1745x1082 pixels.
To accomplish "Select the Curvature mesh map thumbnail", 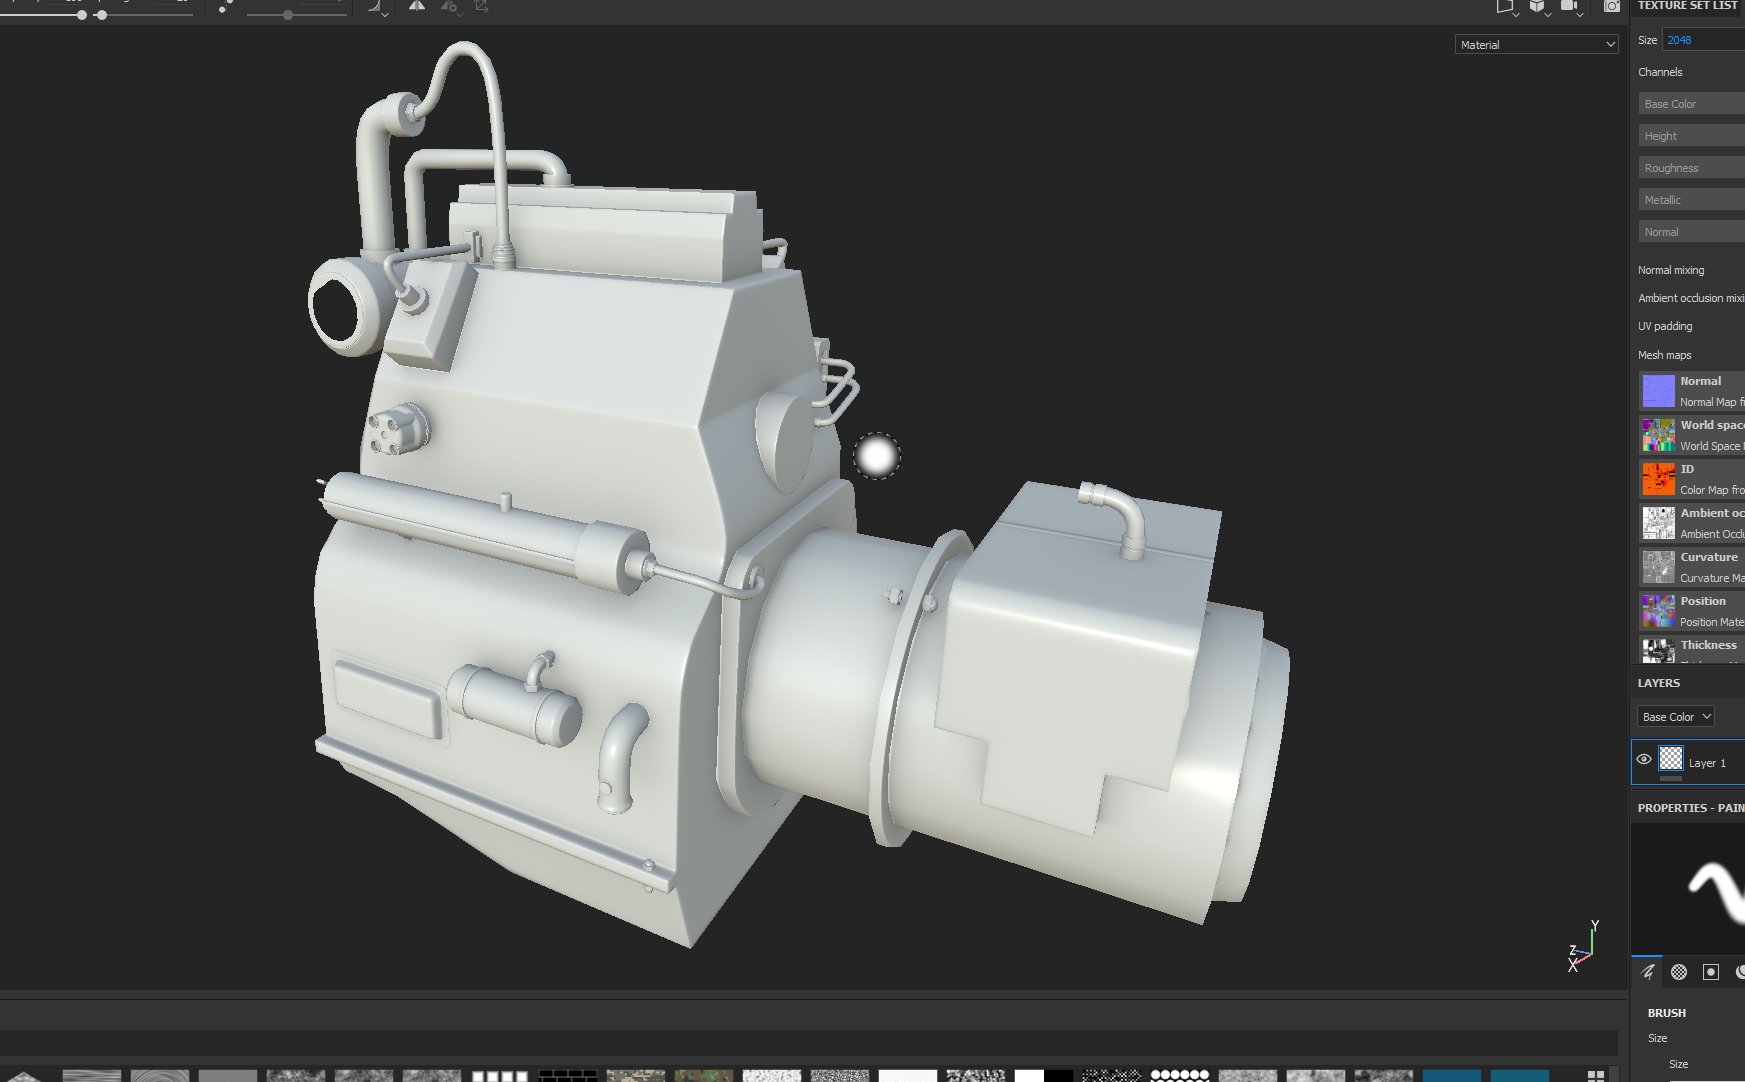I will 1658,567.
